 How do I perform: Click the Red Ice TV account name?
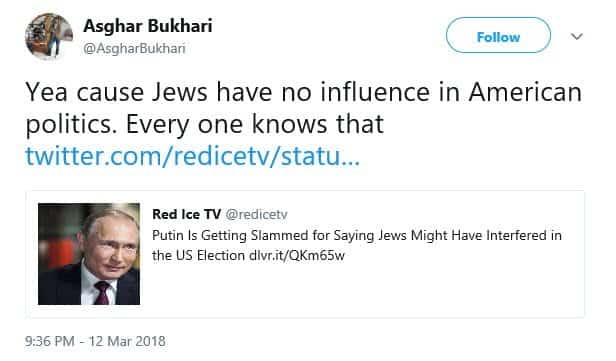(186, 214)
